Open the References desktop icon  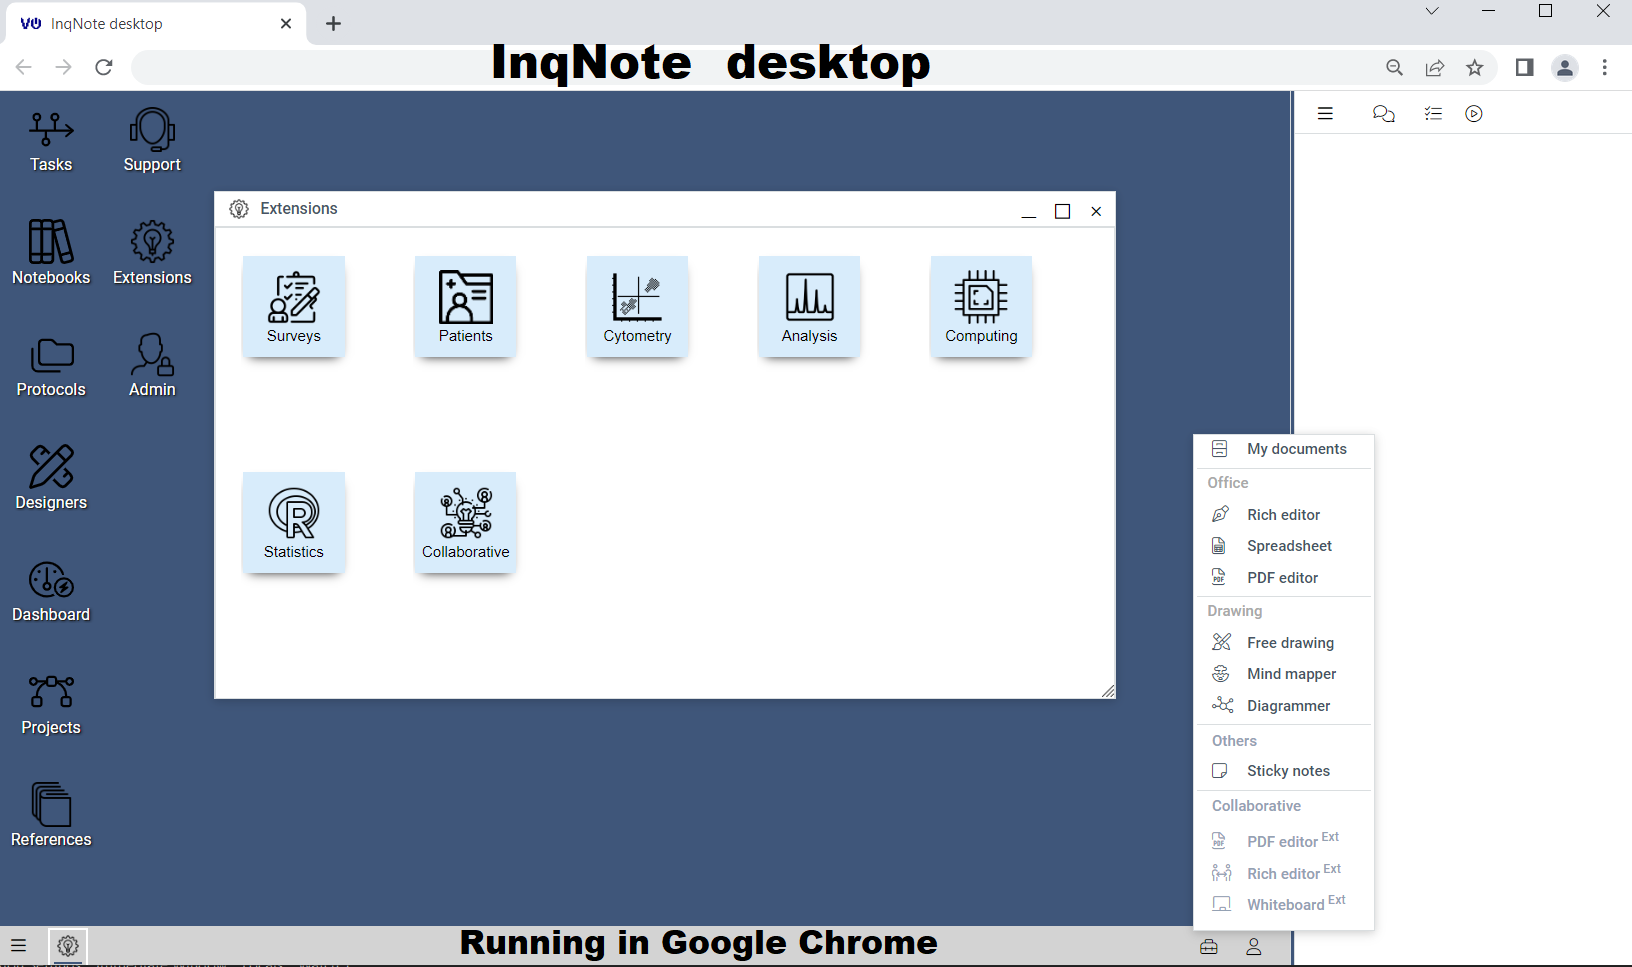tap(51, 816)
